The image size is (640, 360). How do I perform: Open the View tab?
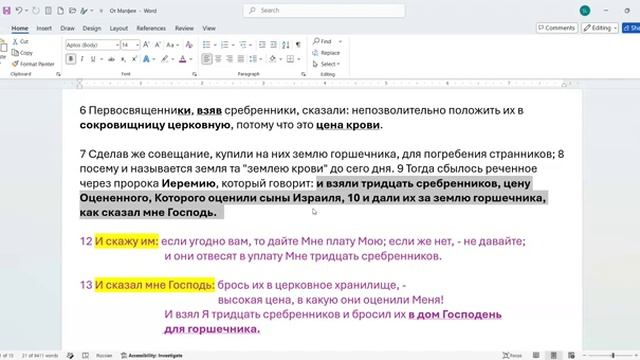pos(209,28)
